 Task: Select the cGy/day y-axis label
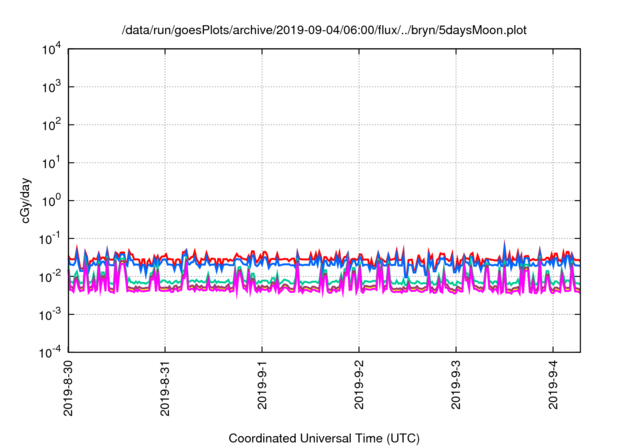click(26, 200)
